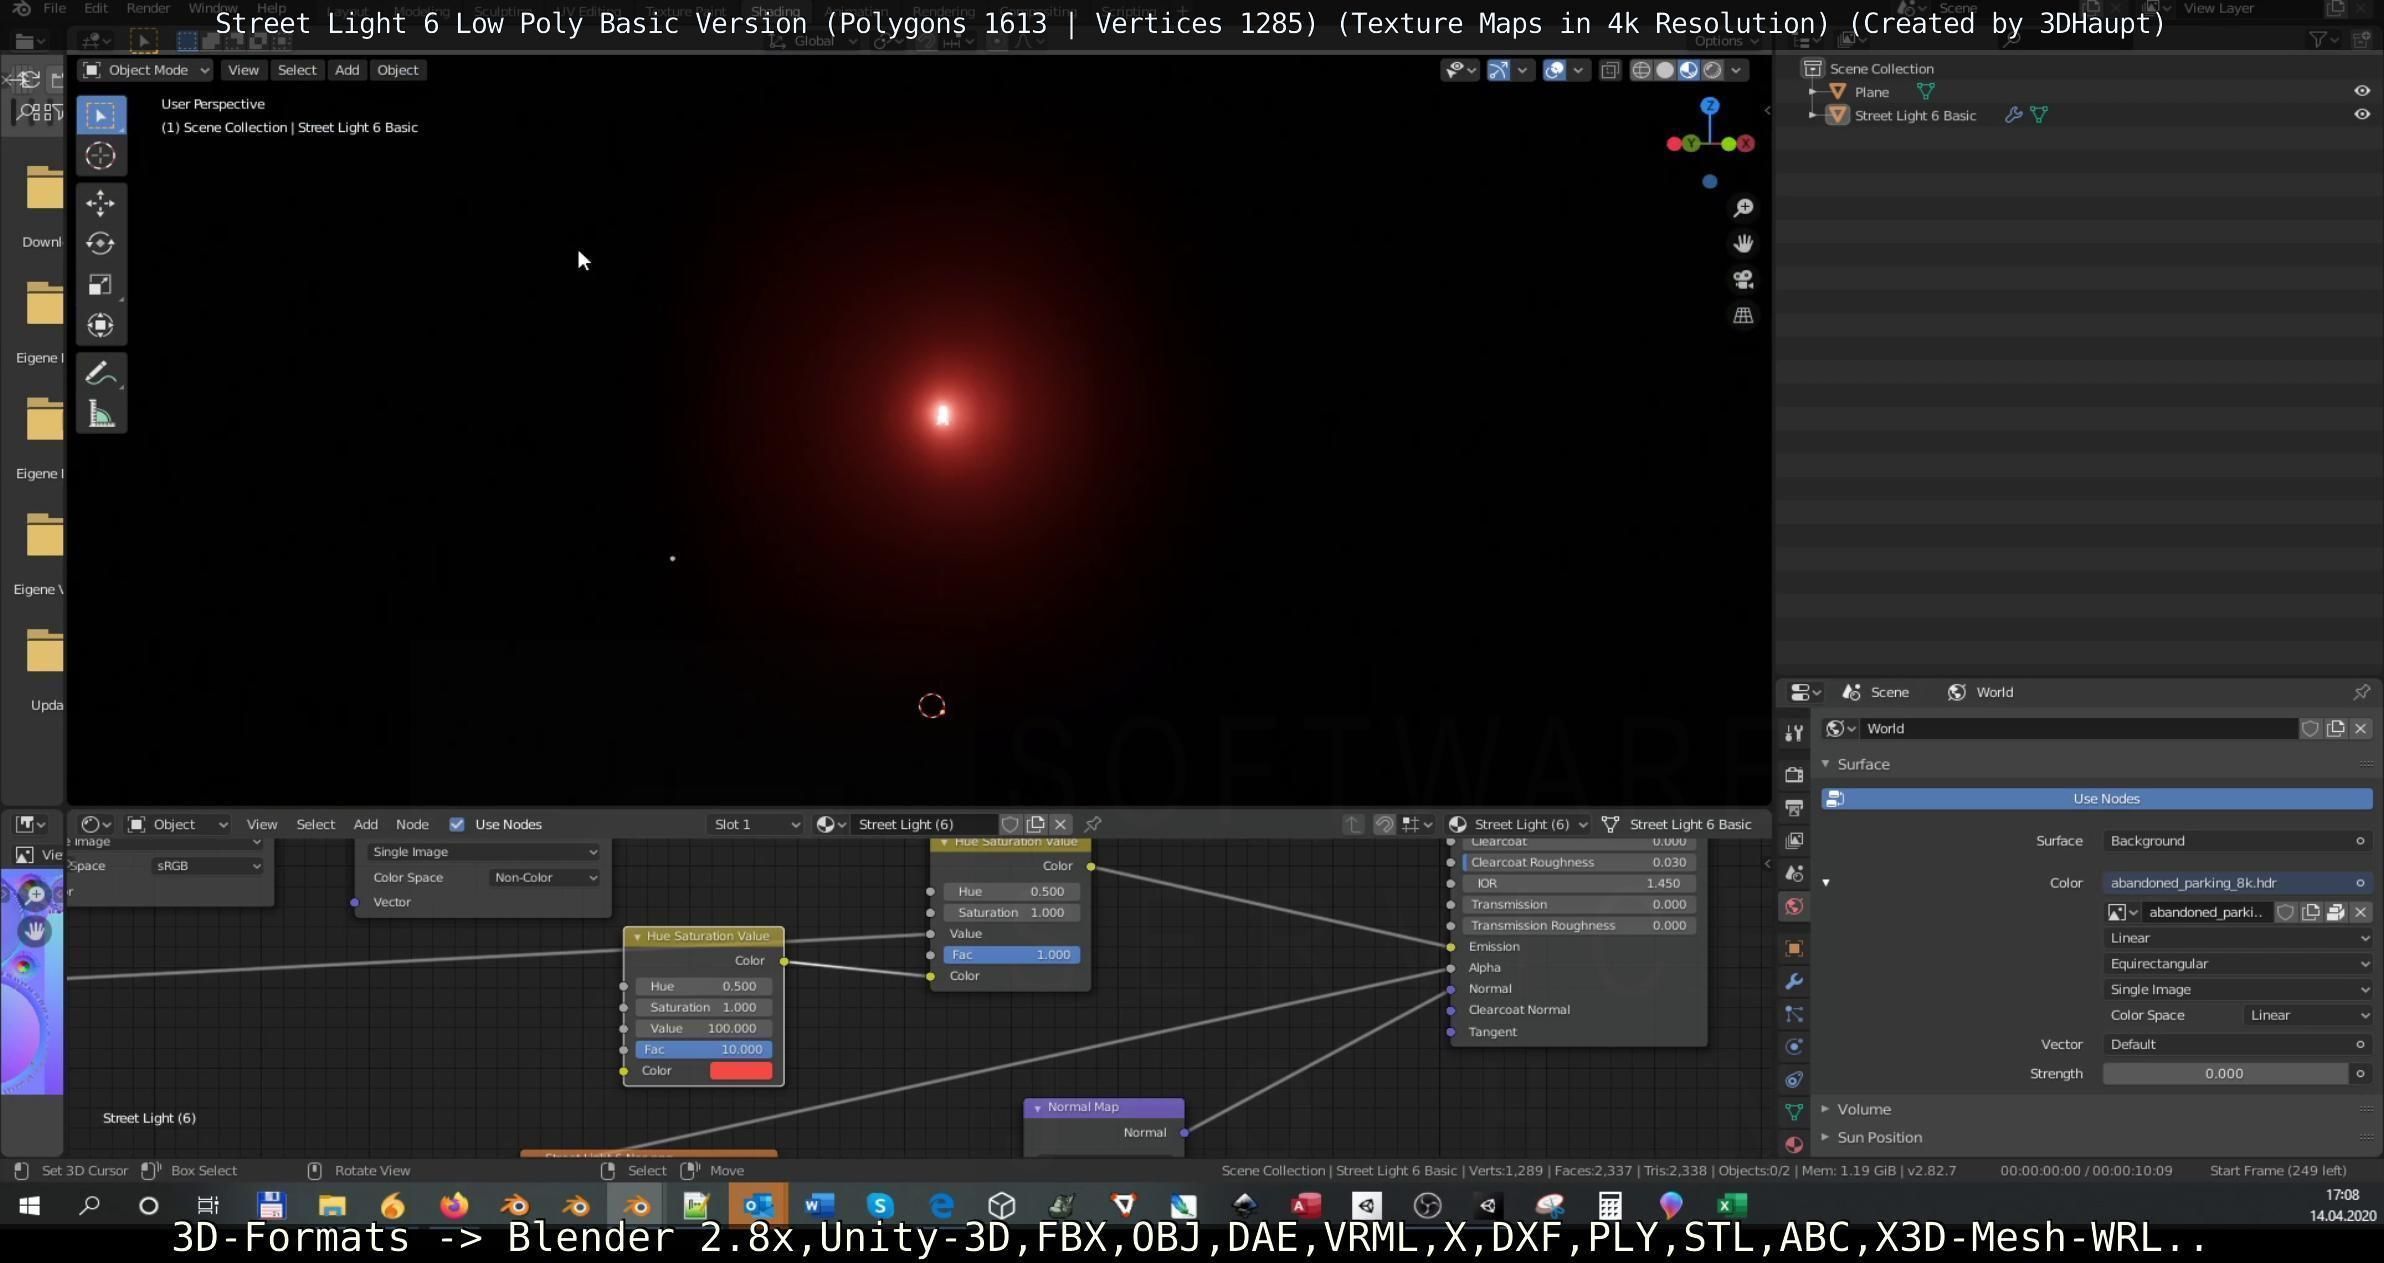Click the red Color swatch in Hue Saturation node
The image size is (2384, 1263).
(740, 1071)
